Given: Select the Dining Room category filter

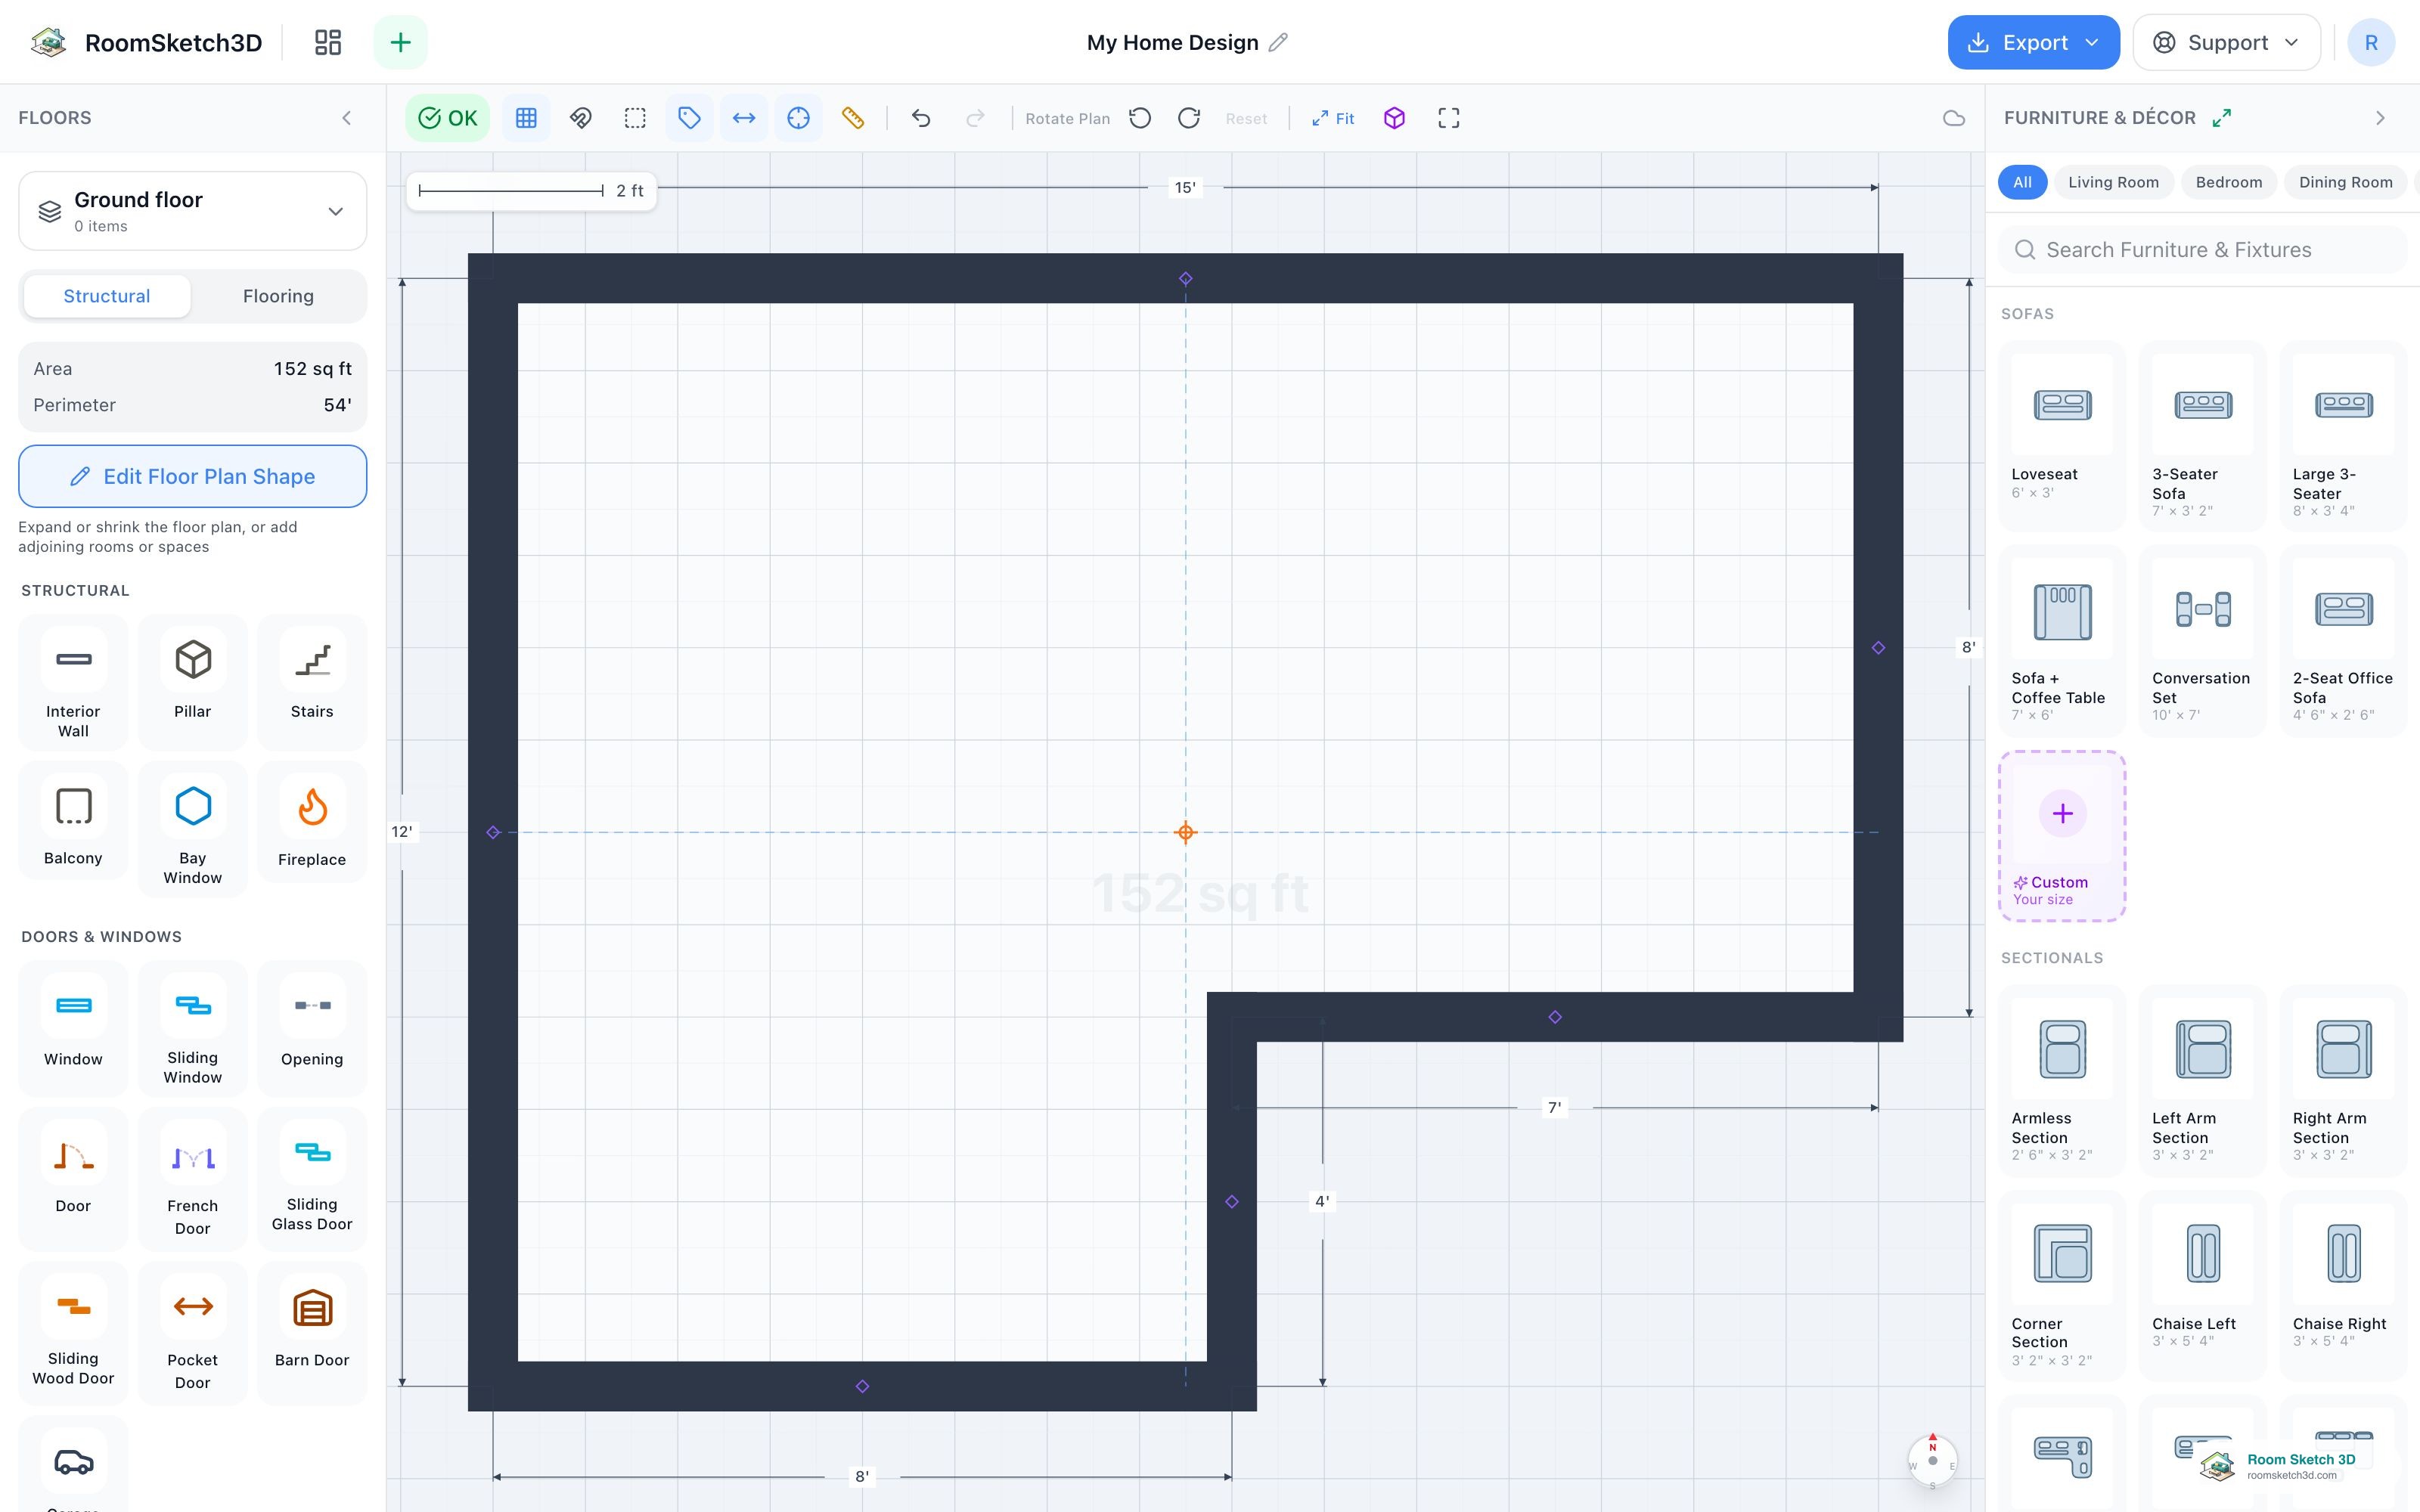Looking at the screenshot, I should point(2345,182).
